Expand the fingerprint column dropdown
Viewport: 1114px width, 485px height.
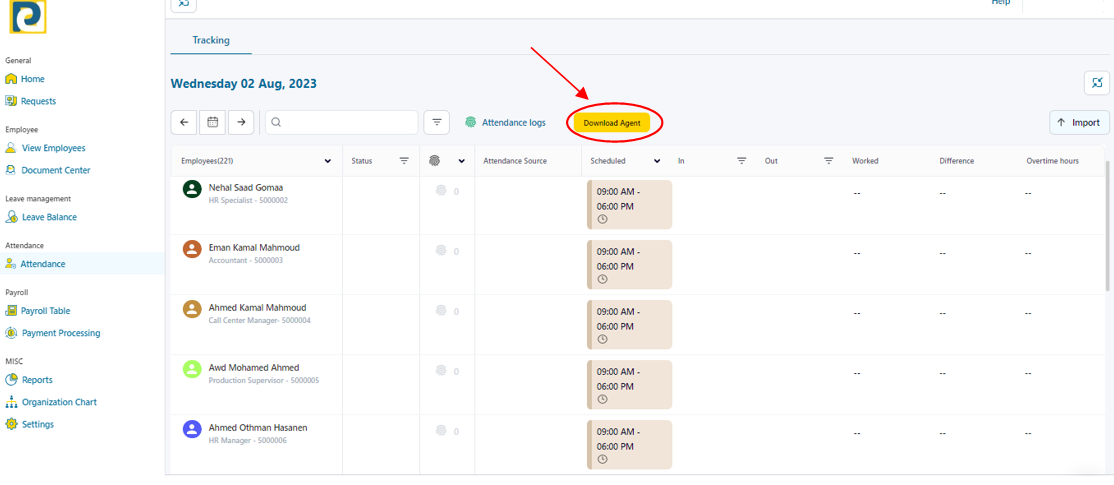point(462,161)
